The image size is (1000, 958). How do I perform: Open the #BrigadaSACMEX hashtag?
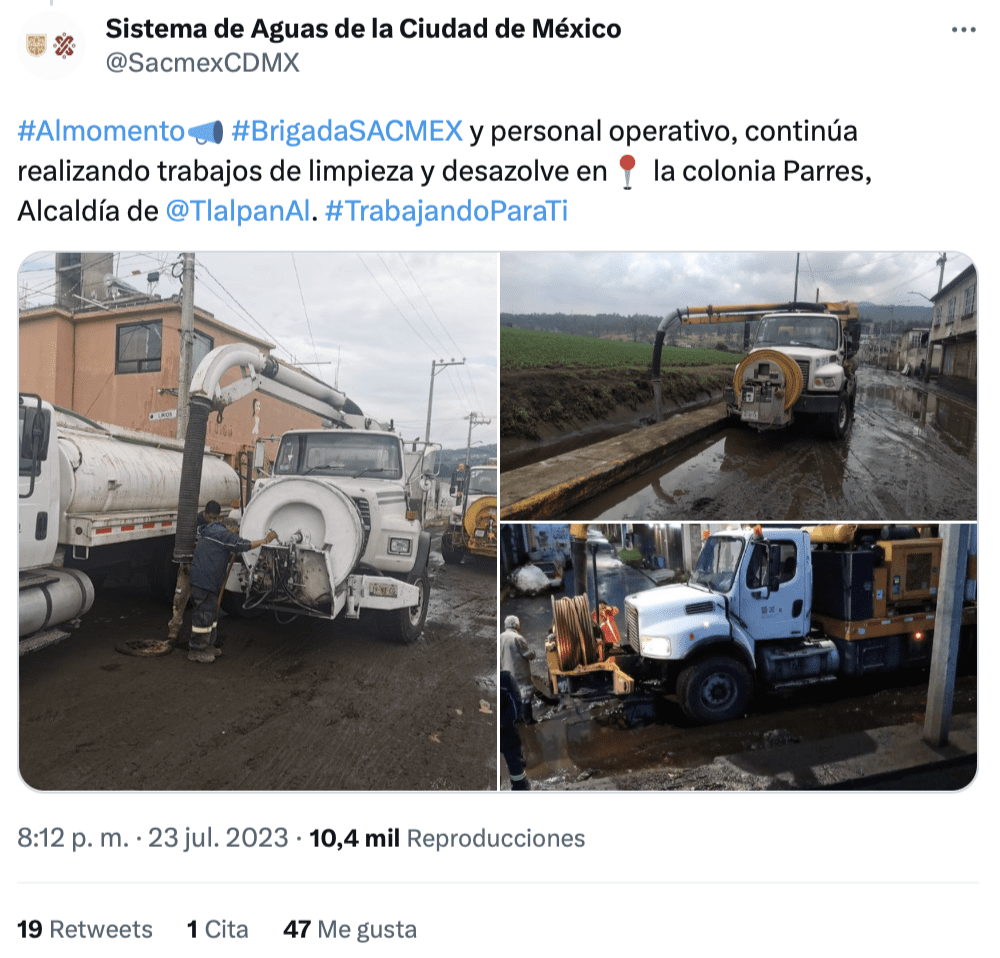pos(347,131)
